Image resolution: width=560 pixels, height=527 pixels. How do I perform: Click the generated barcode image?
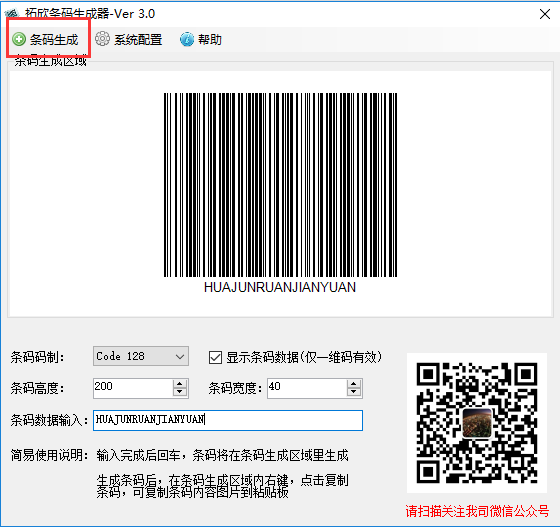[280, 185]
